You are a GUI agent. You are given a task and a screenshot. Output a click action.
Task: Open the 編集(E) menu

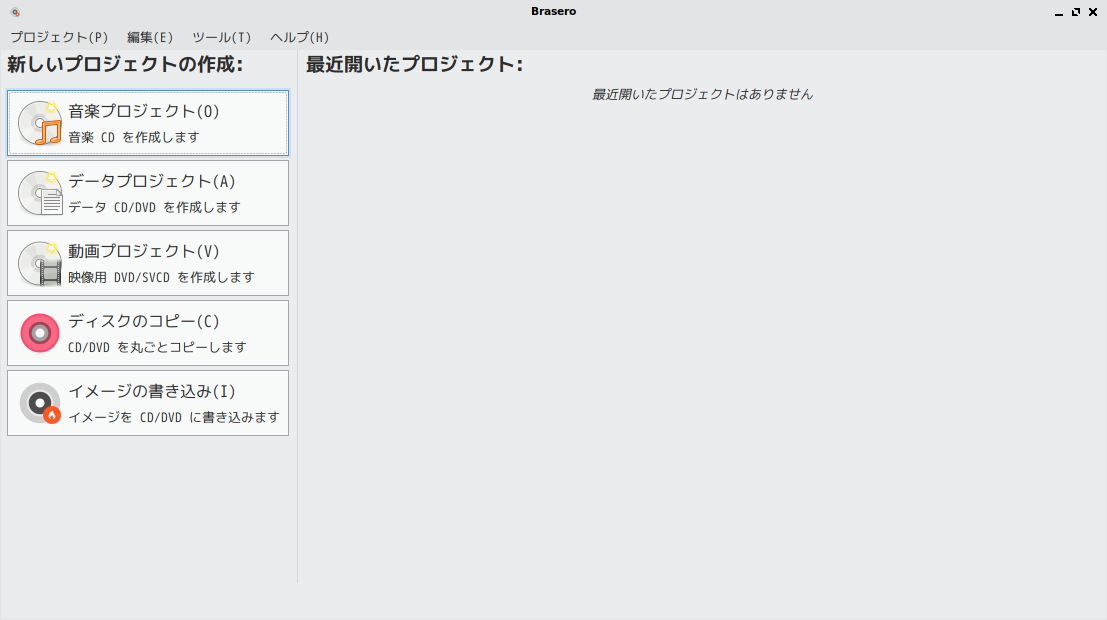(x=150, y=37)
